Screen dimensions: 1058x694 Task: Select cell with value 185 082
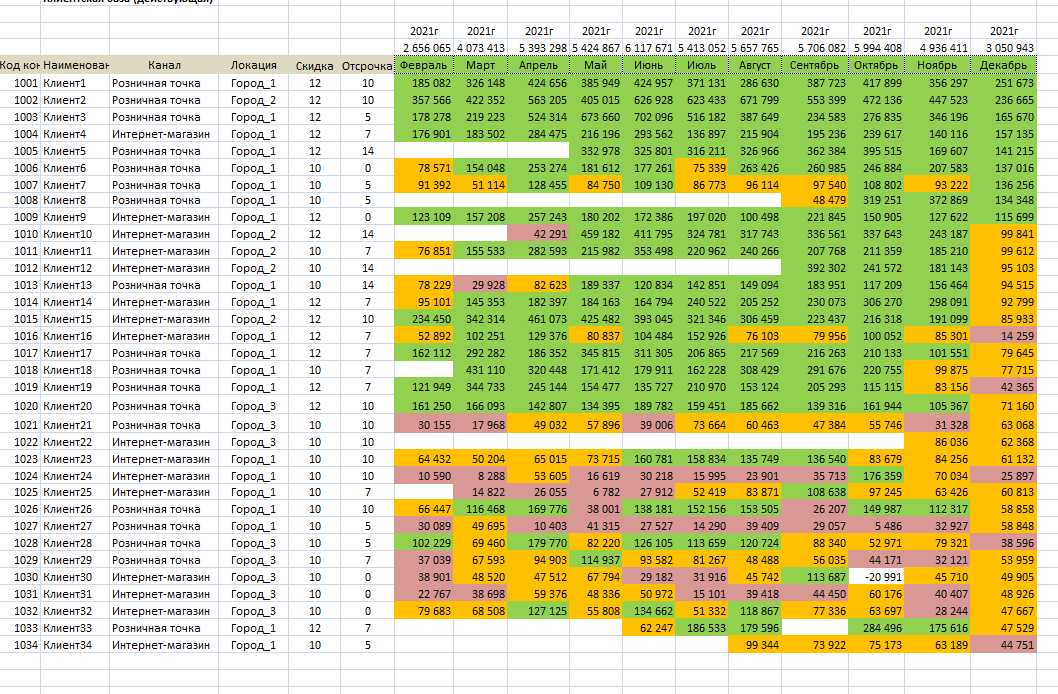pyautogui.click(x=424, y=83)
